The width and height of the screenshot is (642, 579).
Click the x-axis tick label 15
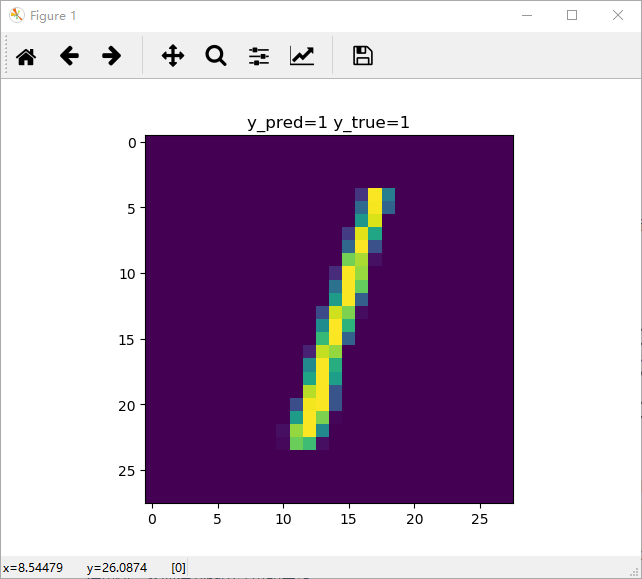(x=349, y=520)
